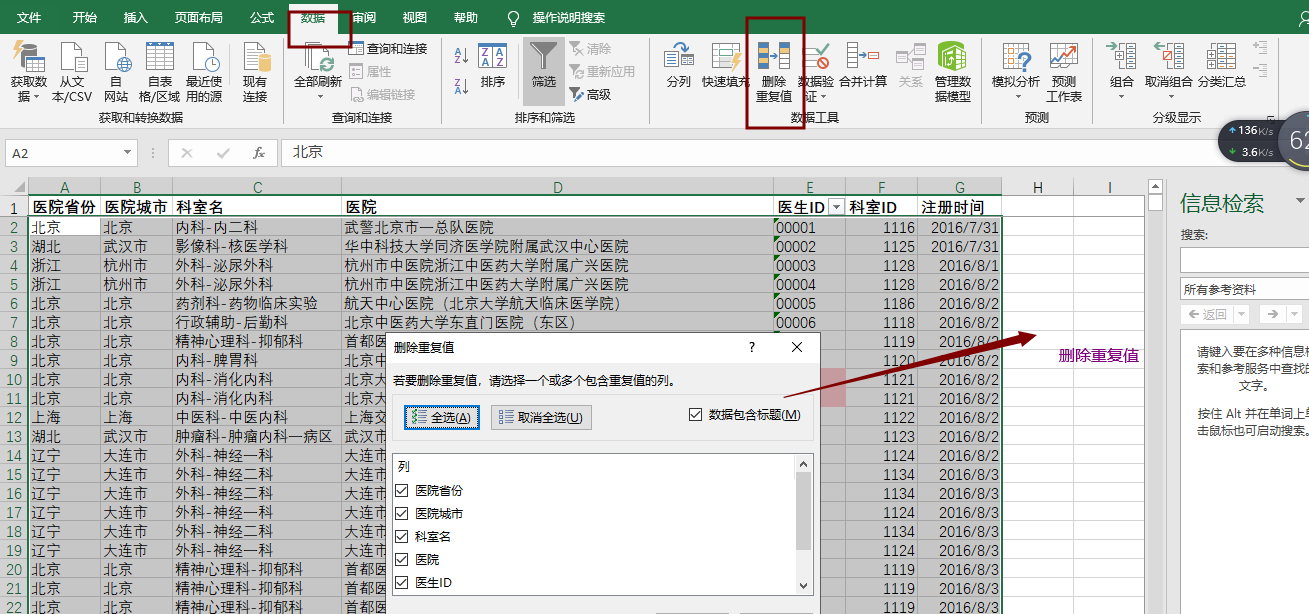
Task: Uncheck the 医生ID column checkbox
Action: [x=402, y=582]
